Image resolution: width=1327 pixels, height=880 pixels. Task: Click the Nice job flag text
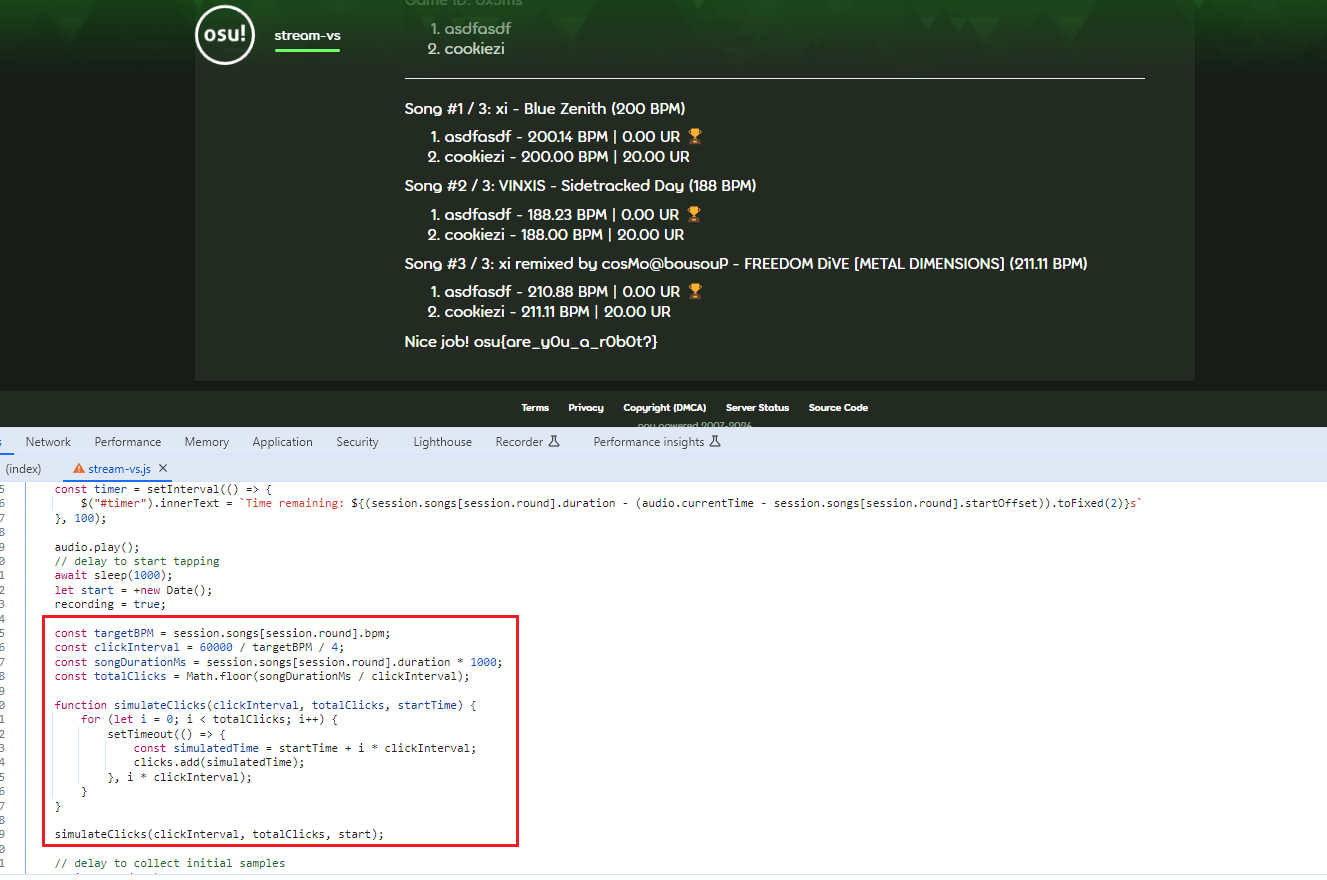click(530, 342)
